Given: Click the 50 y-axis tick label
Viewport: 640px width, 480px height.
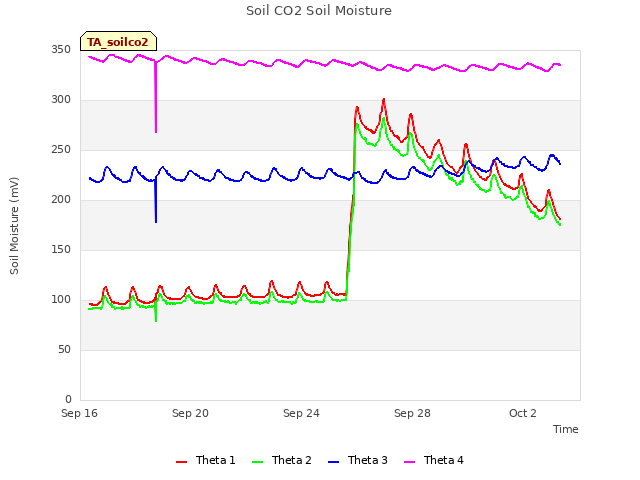Looking at the screenshot, I should 64,350.
